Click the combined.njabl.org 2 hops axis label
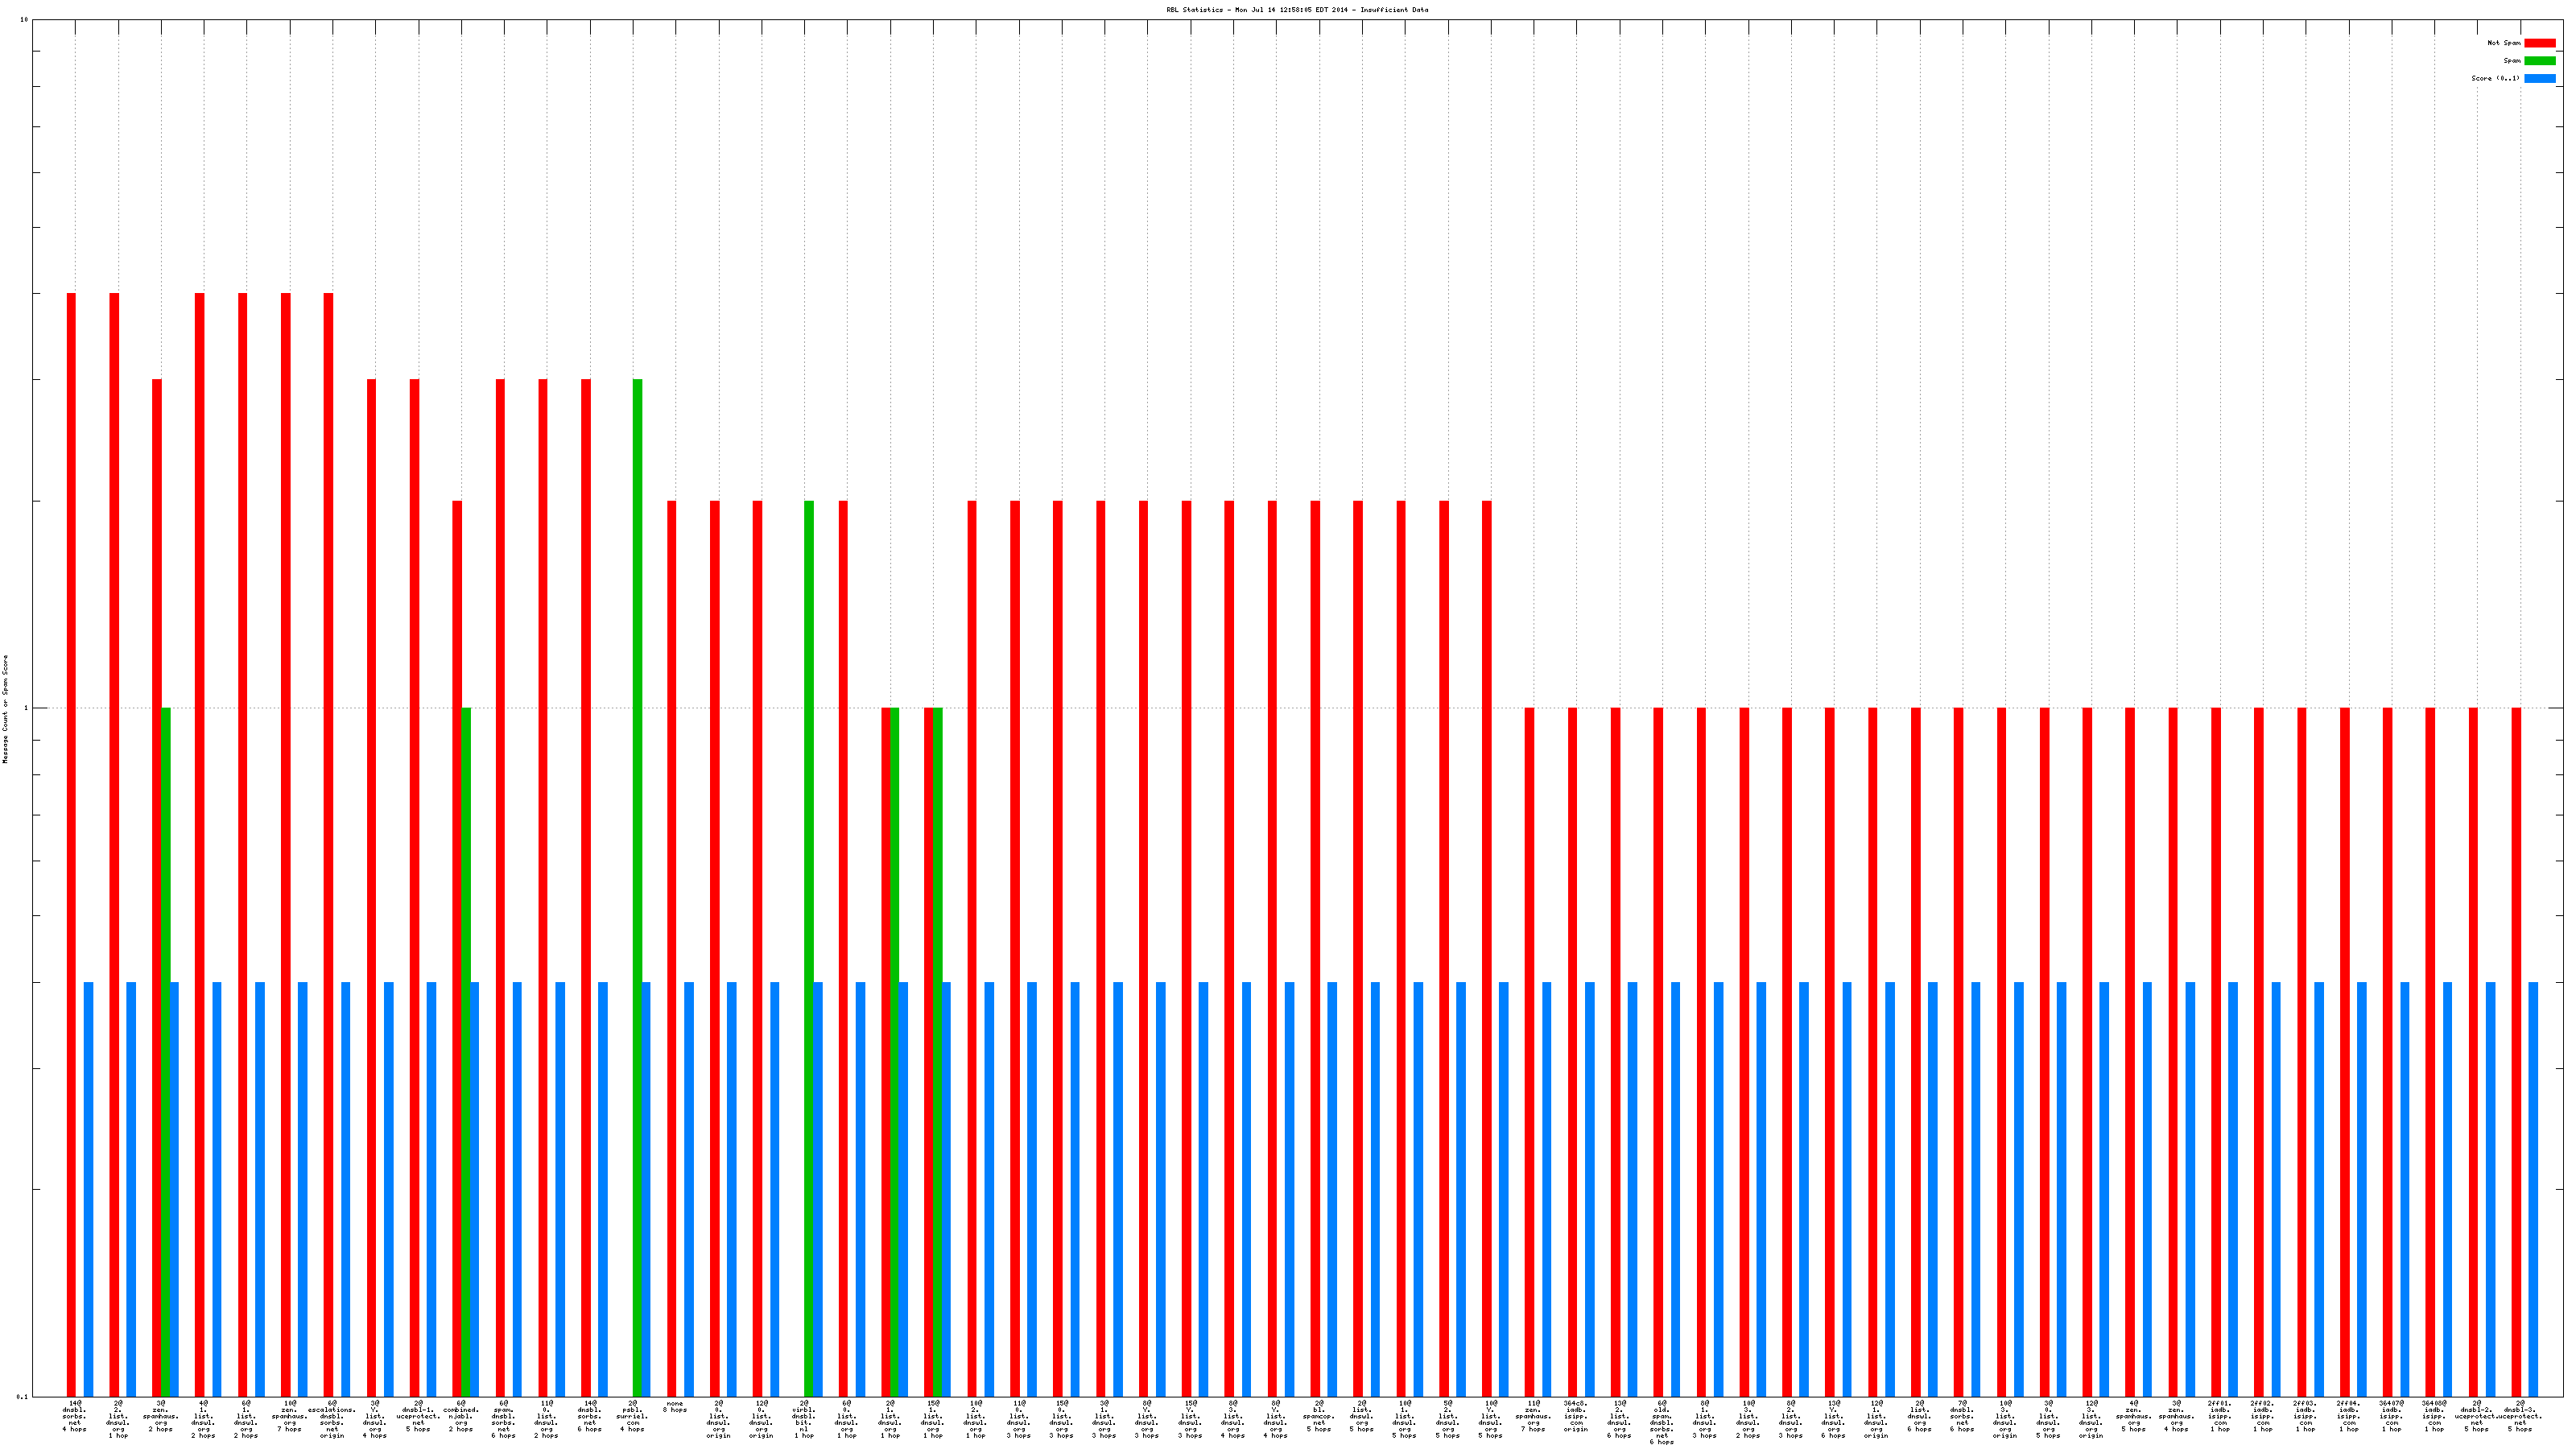Image resolution: width=2576 pixels, height=1449 pixels. [461, 1416]
